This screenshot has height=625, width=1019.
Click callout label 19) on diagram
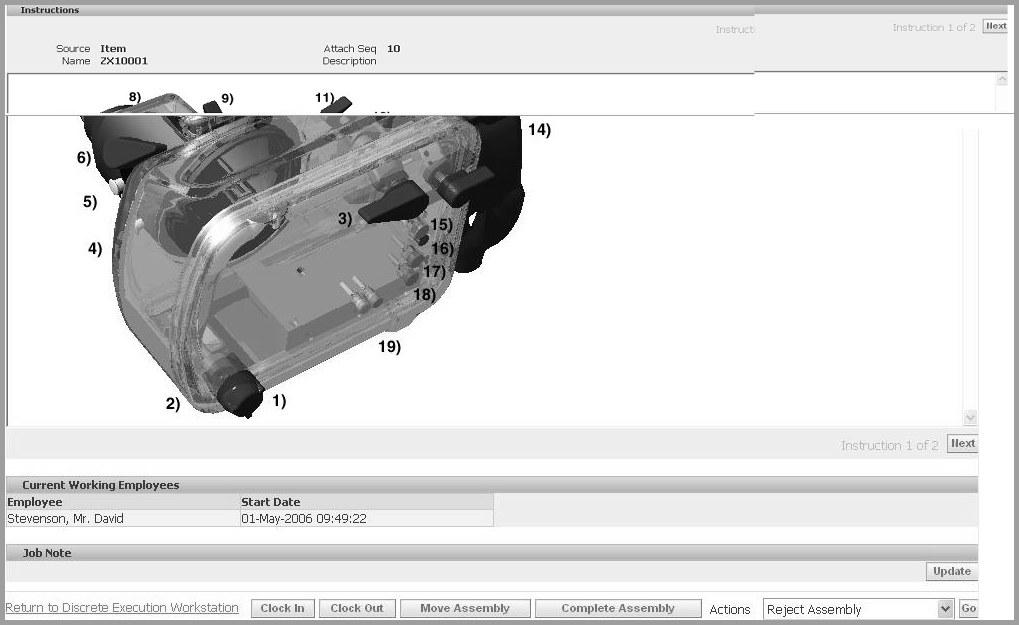tap(389, 346)
